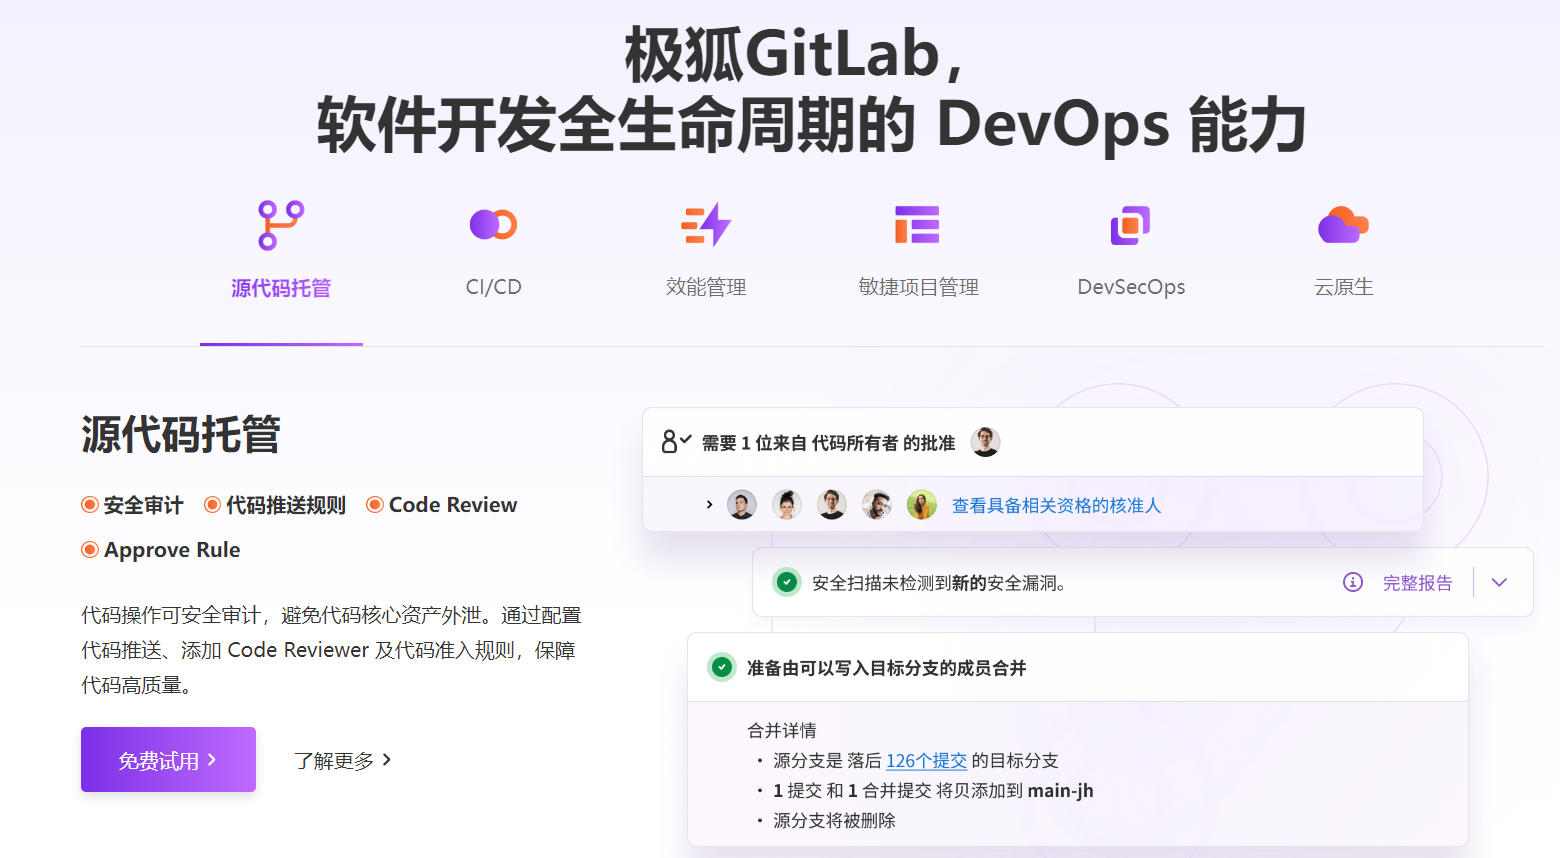The image size is (1560, 858).
Task: Click the main-jh branch name text
Action: click(1060, 791)
